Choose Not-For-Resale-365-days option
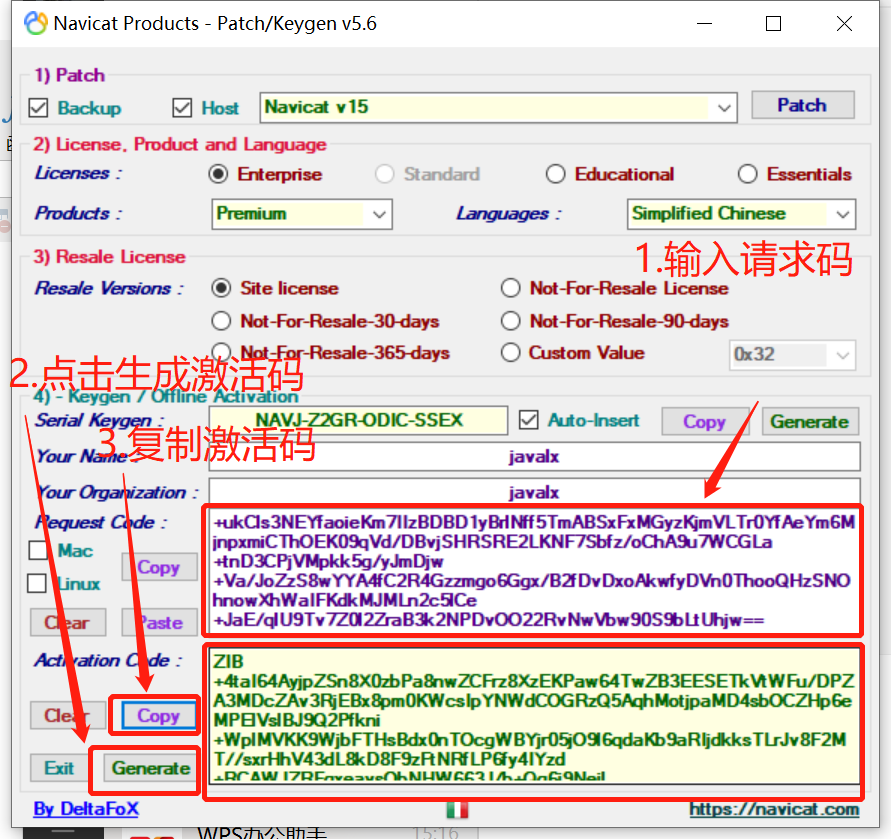This screenshot has height=839, width=891. coord(221,352)
